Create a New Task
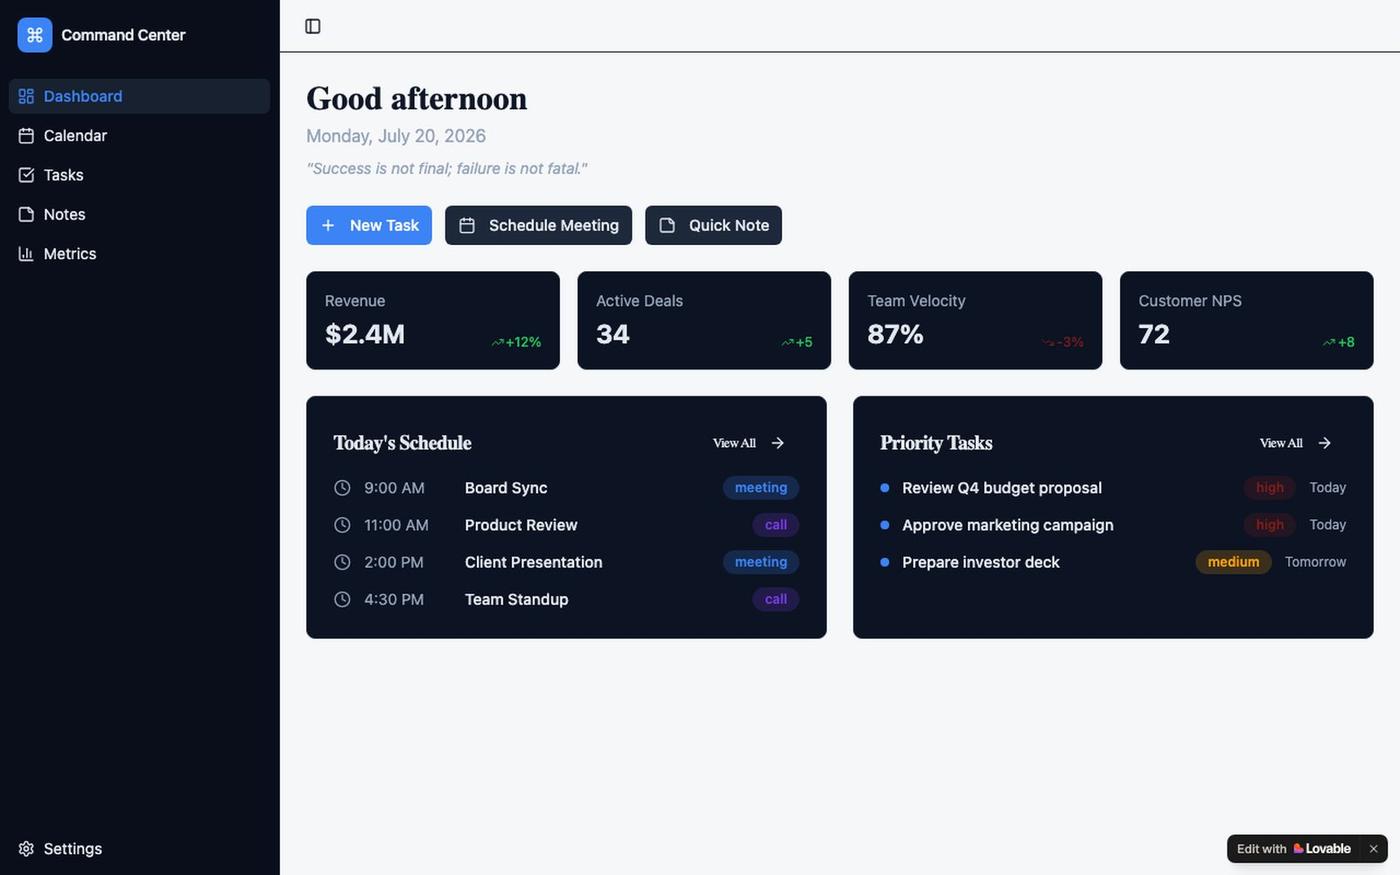Screen dimensions: 1400x875 [369, 225]
